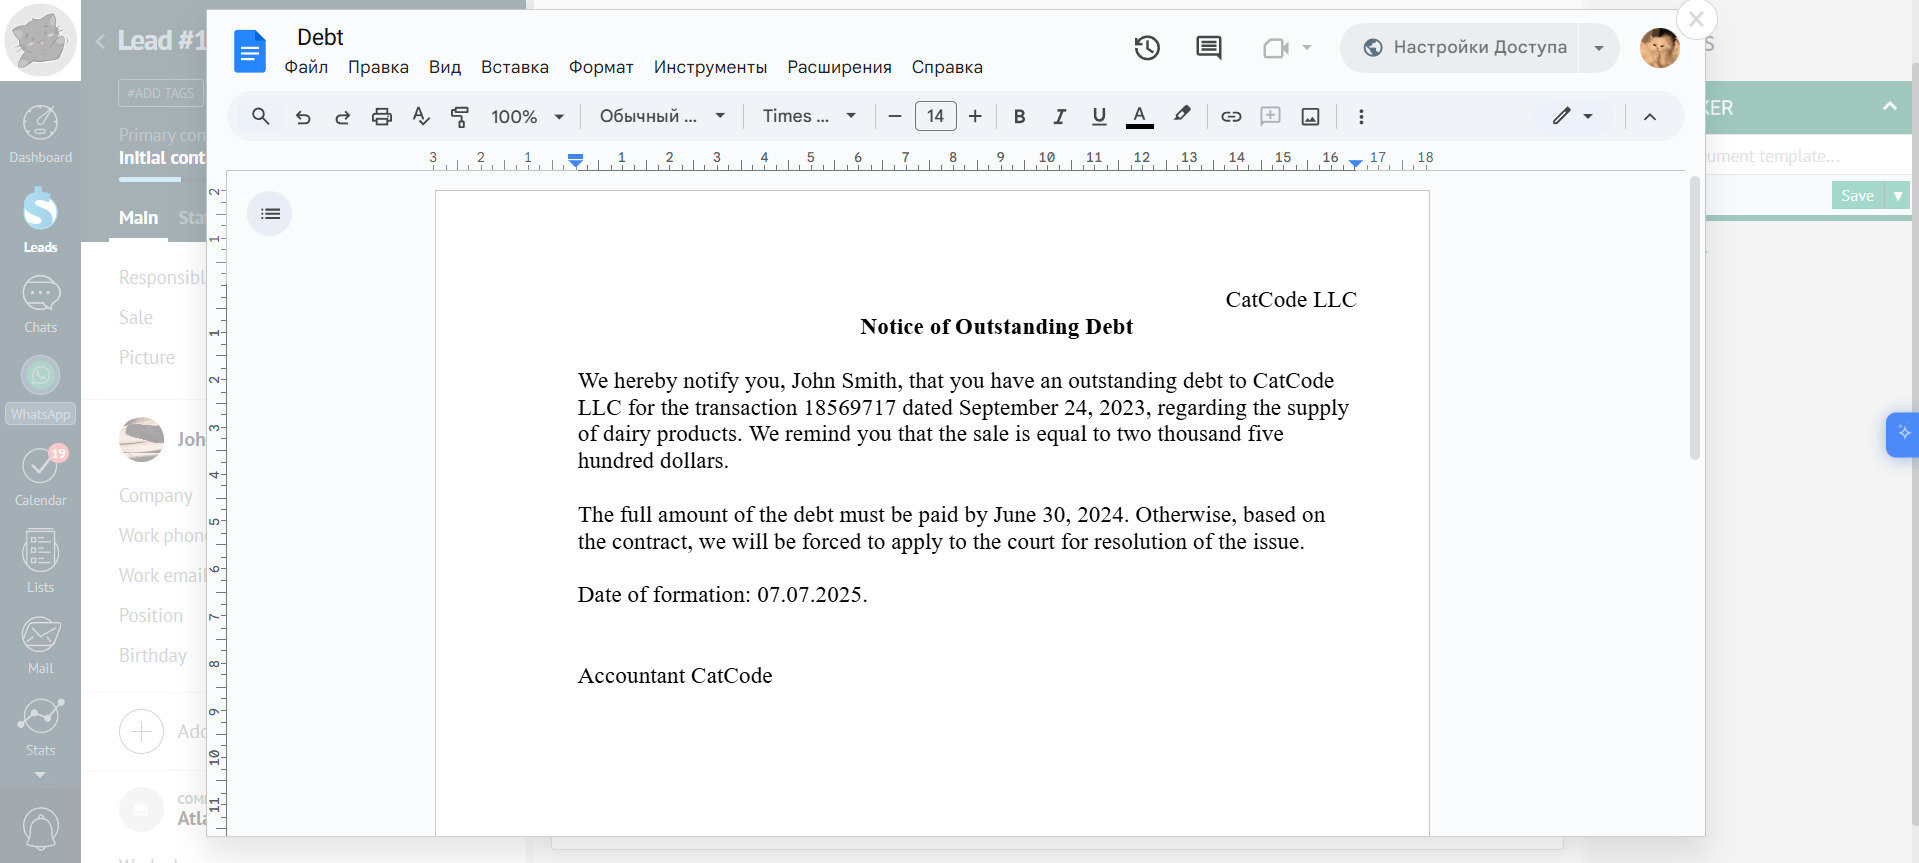Click the Настройки Доступа share button
Viewport: 1919px width, 863px height.
click(x=1465, y=48)
